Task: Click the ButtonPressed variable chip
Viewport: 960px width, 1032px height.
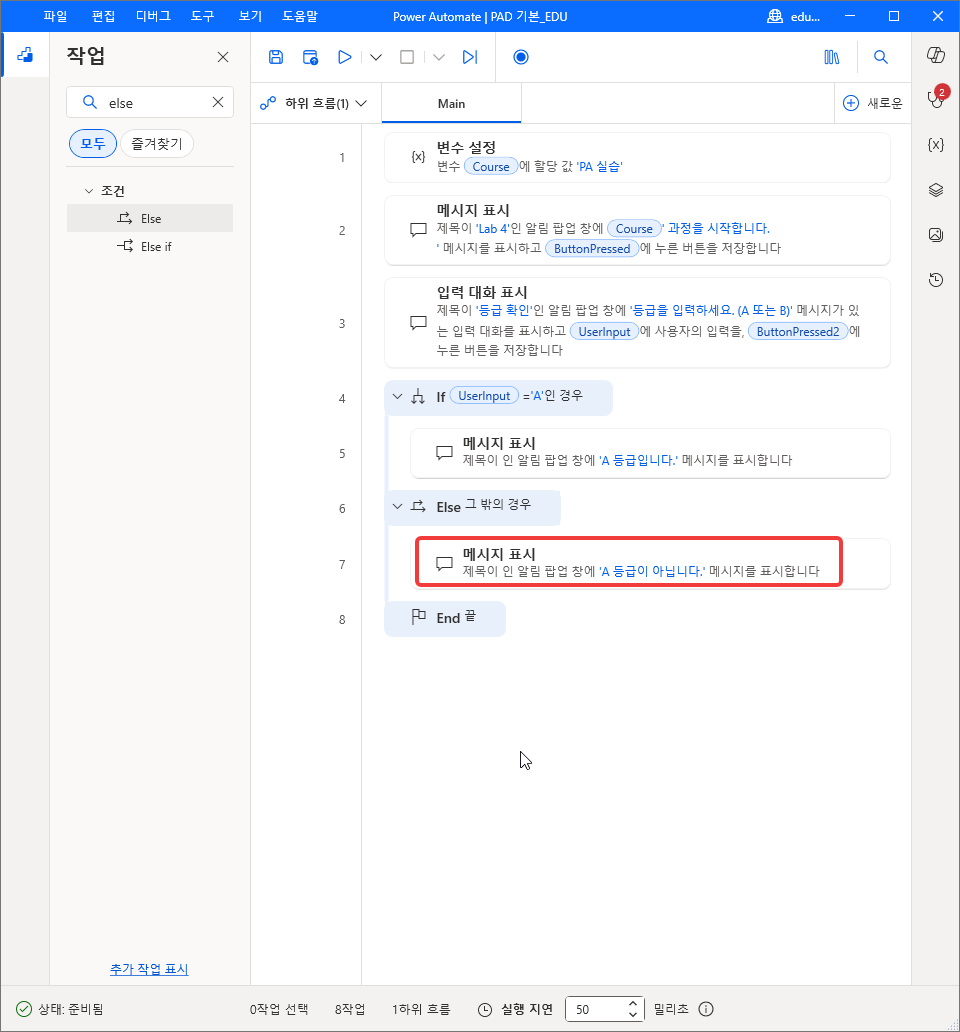Action: point(592,249)
